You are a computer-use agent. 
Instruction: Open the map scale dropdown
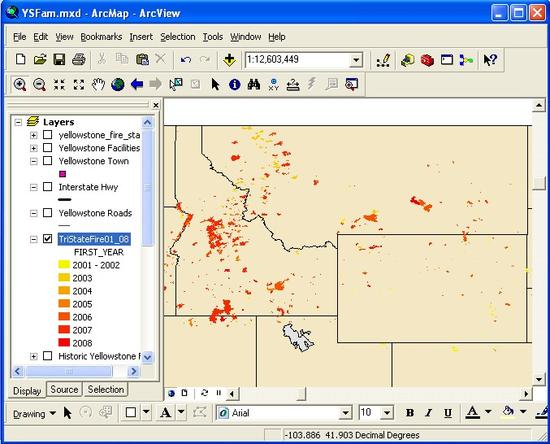pos(356,60)
